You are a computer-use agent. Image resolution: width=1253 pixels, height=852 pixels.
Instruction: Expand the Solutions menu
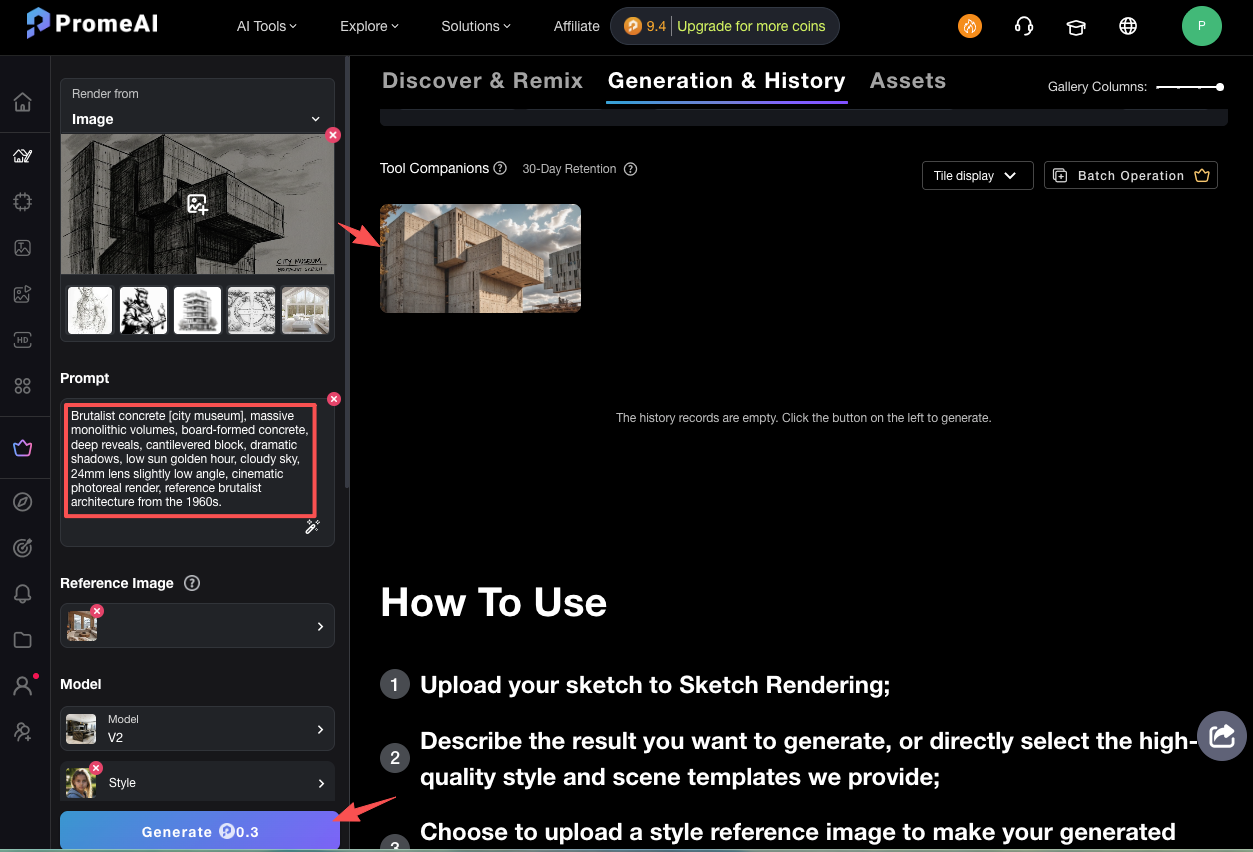click(476, 26)
